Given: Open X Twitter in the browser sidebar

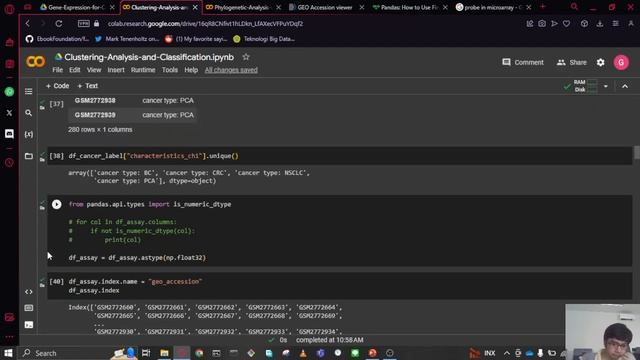Looking at the screenshot, I should (x=9, y=113).
